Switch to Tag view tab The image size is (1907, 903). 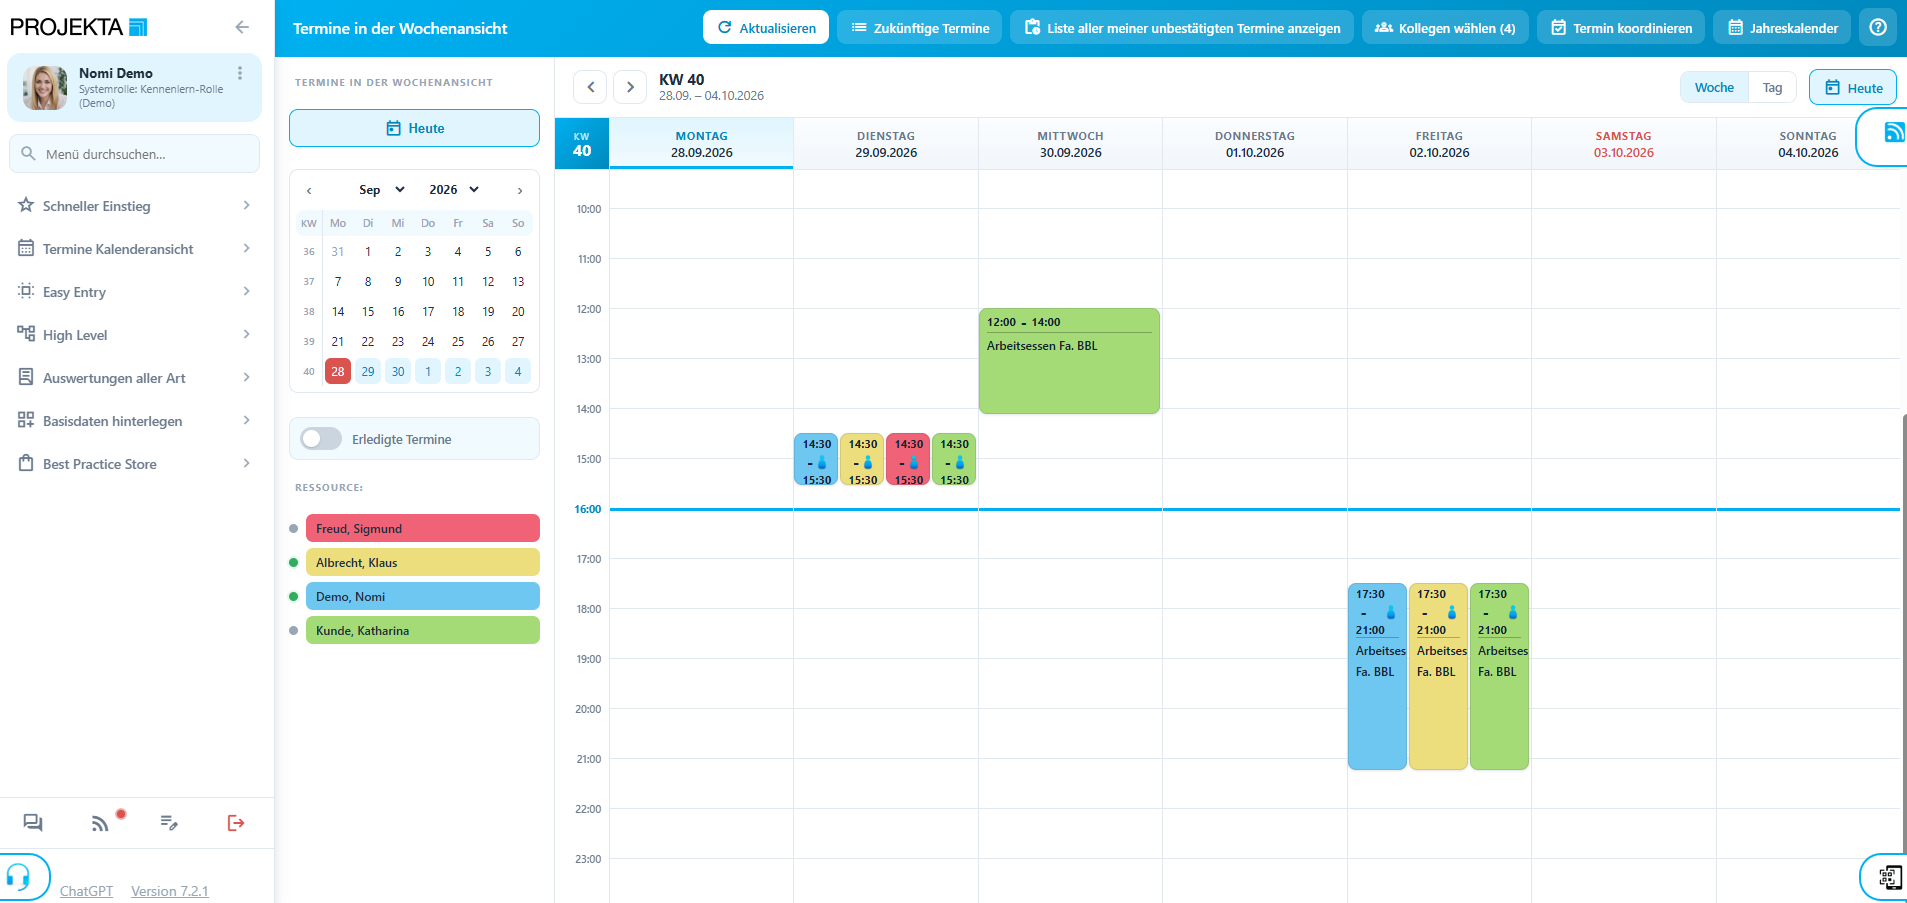click(1772, 88)
